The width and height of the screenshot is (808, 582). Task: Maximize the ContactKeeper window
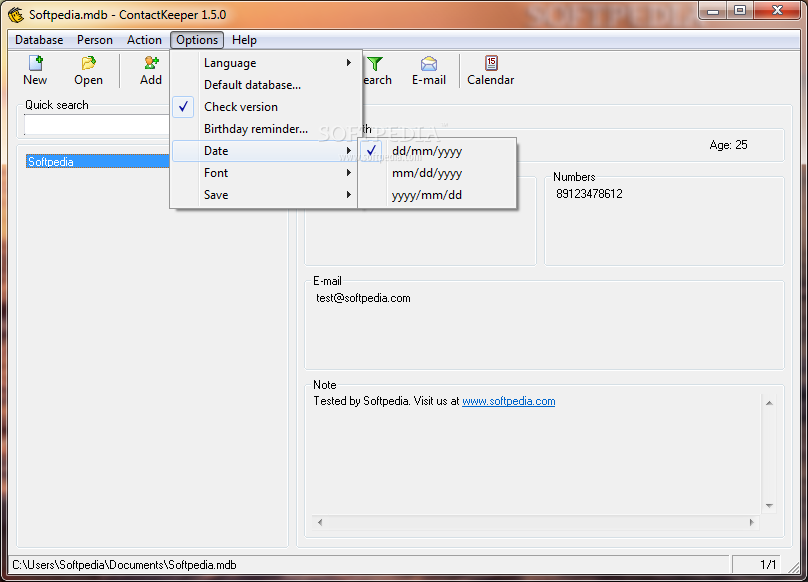[x=739, y=10]
